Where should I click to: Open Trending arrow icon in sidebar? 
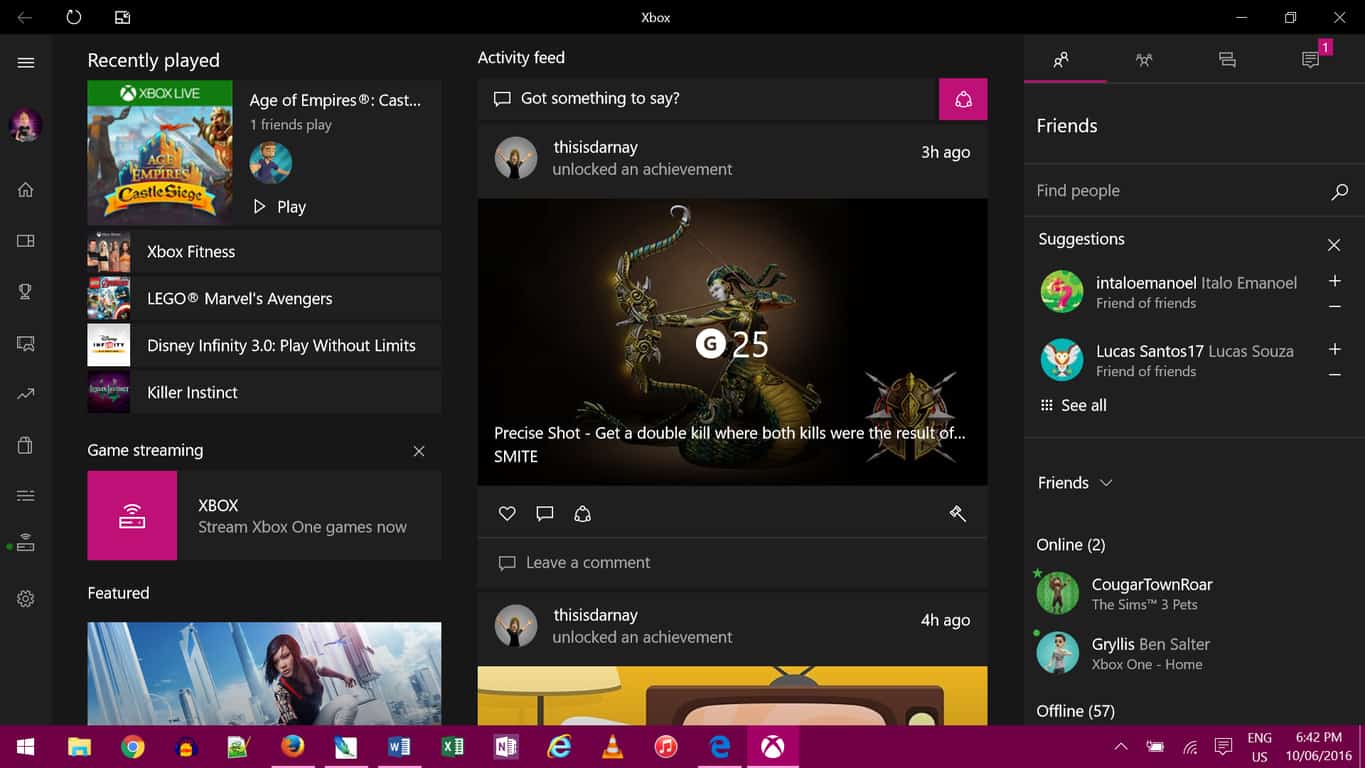(26, 394)
